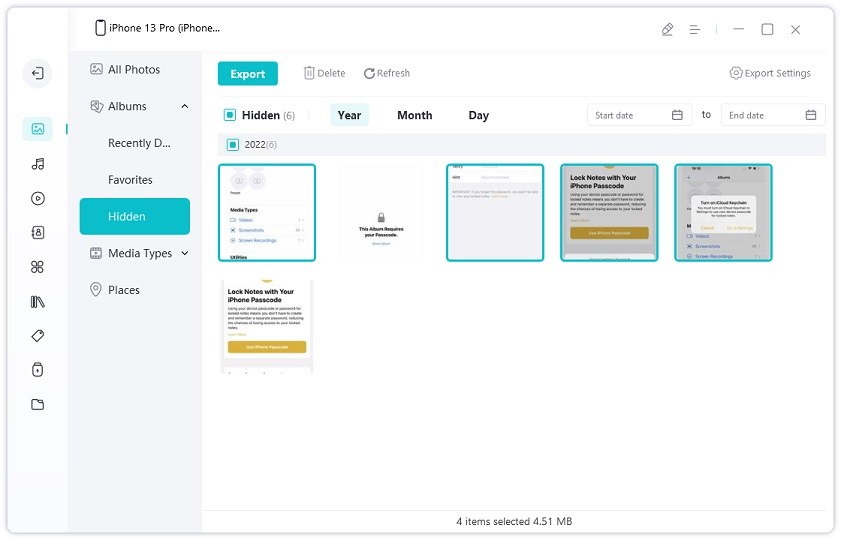Image resolution: width=841 pixels, height=540 pixels.
Task: Select the iCloud Keychain dialog thumbnail
Action: (x=724, y=213)
